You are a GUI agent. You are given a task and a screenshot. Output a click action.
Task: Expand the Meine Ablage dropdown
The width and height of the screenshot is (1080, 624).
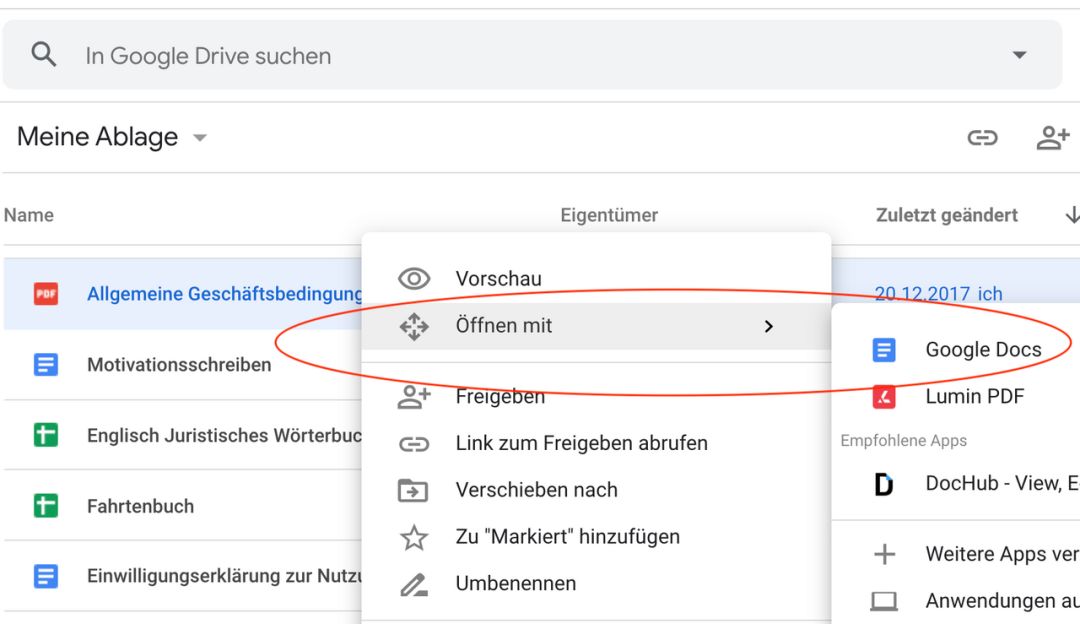[200, 138]
